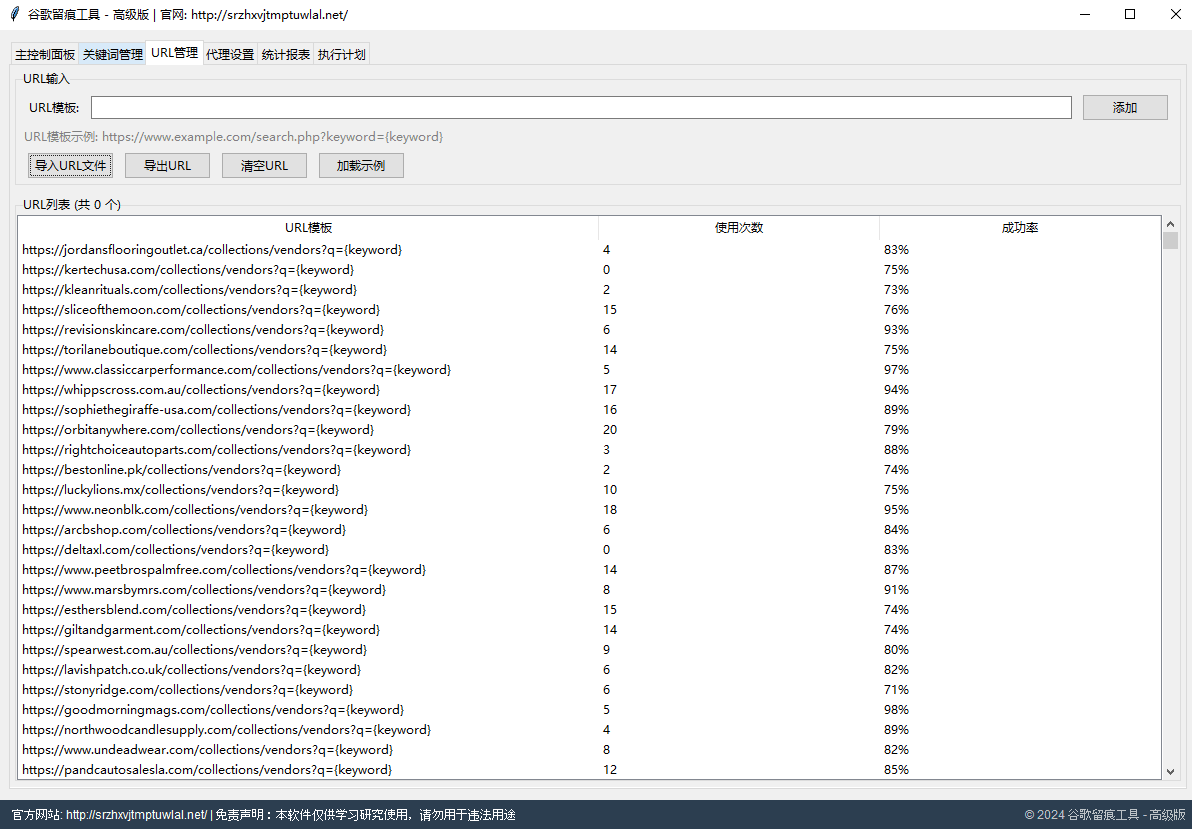The height and width of the screenshot is (829, 1192).
Task: Open the 执行计划 tab
Action: click(342, 55)
